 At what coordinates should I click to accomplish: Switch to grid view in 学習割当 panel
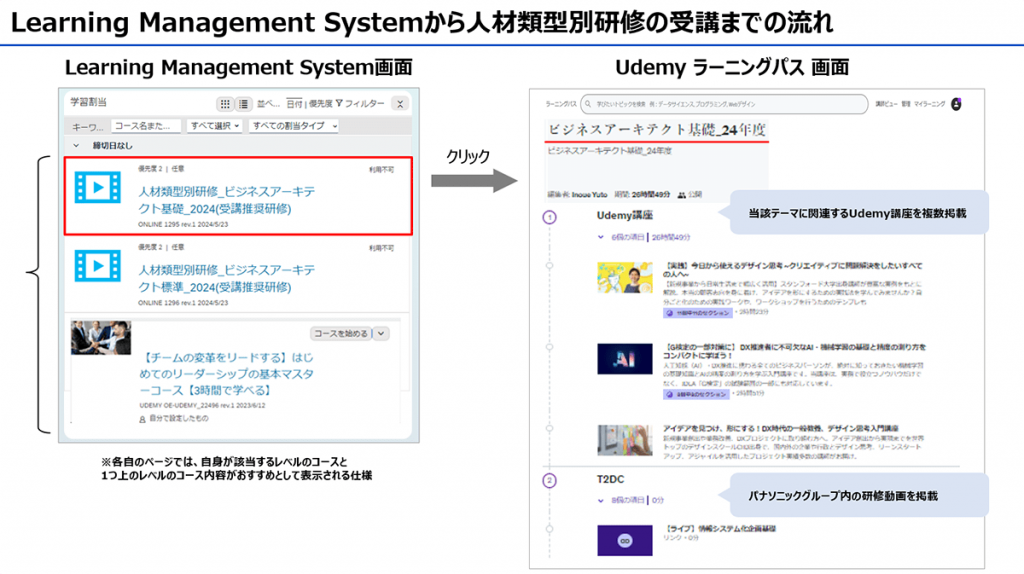225,104
